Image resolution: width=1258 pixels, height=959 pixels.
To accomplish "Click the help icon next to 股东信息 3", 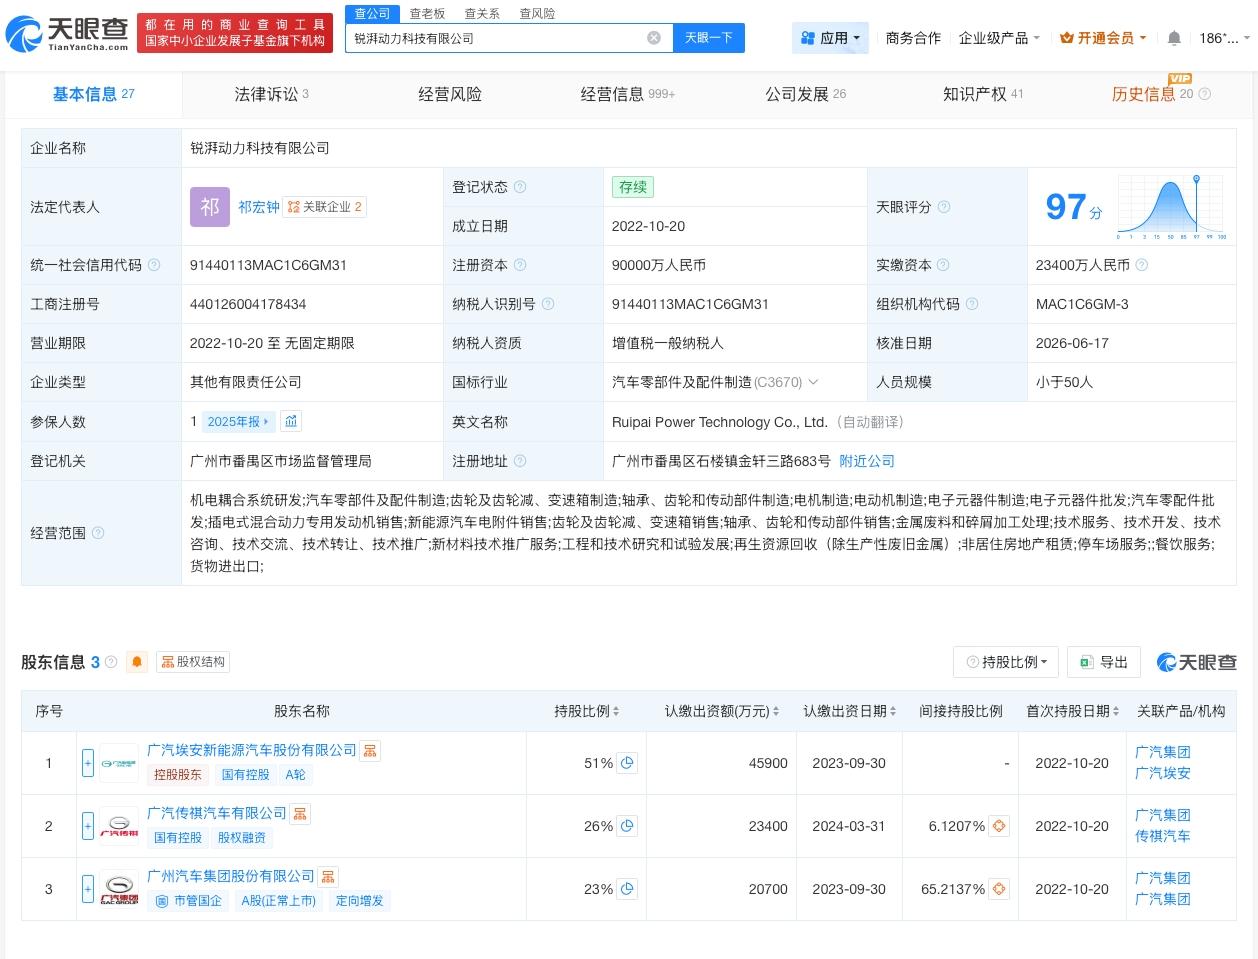I will [111, 662].
